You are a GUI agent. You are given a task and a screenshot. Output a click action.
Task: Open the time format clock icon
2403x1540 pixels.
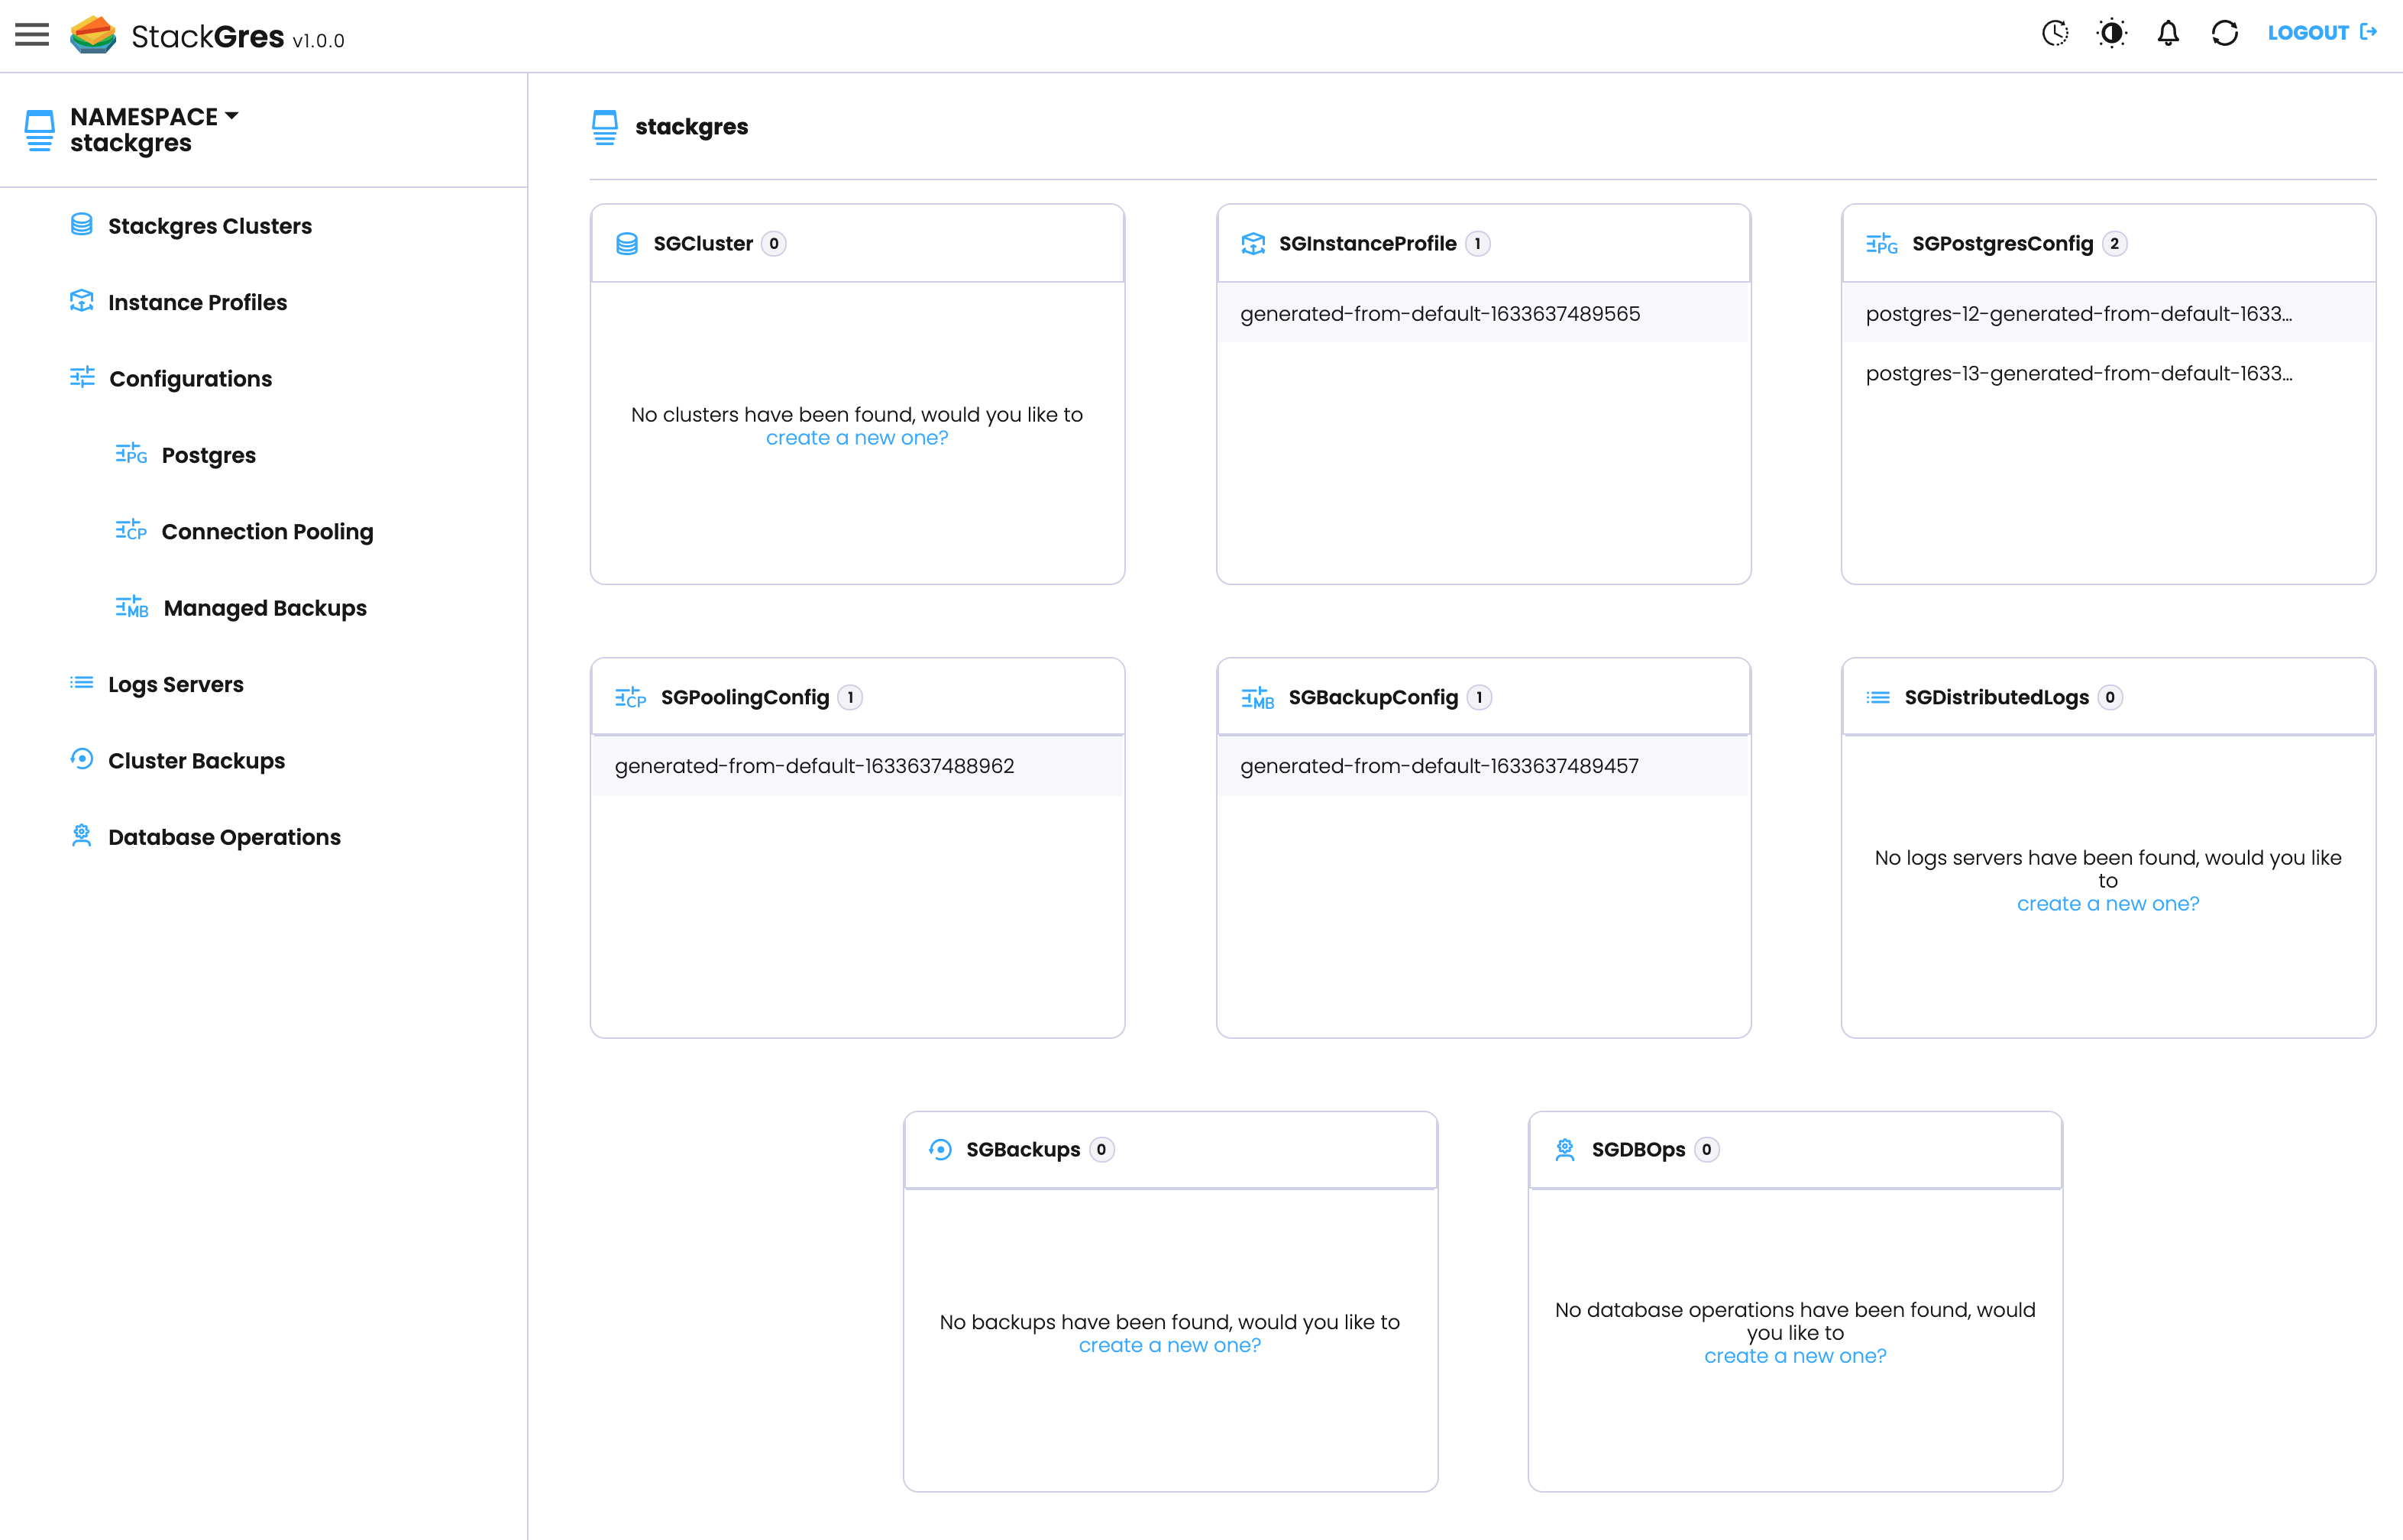click(2055, 33)
